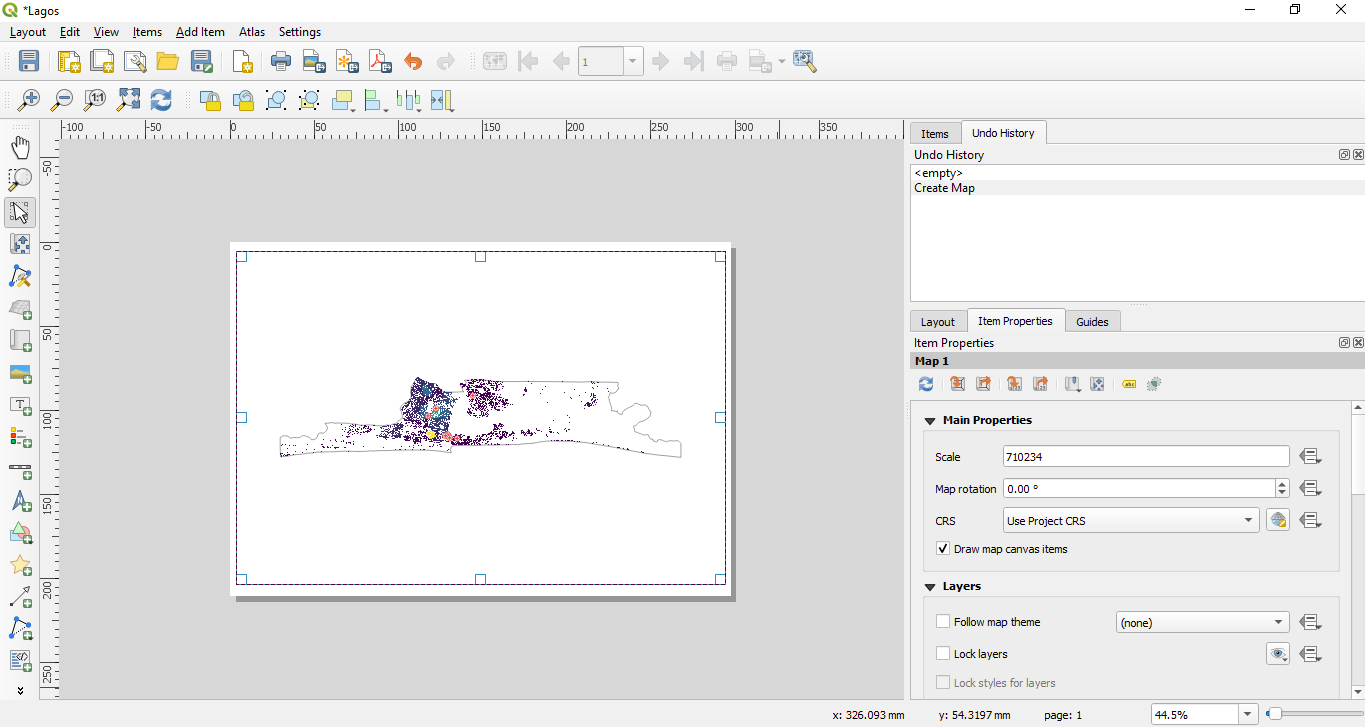Open the Layout Manager
Image resolution: width=1365 pixels, height=727 pixels.
135,61
